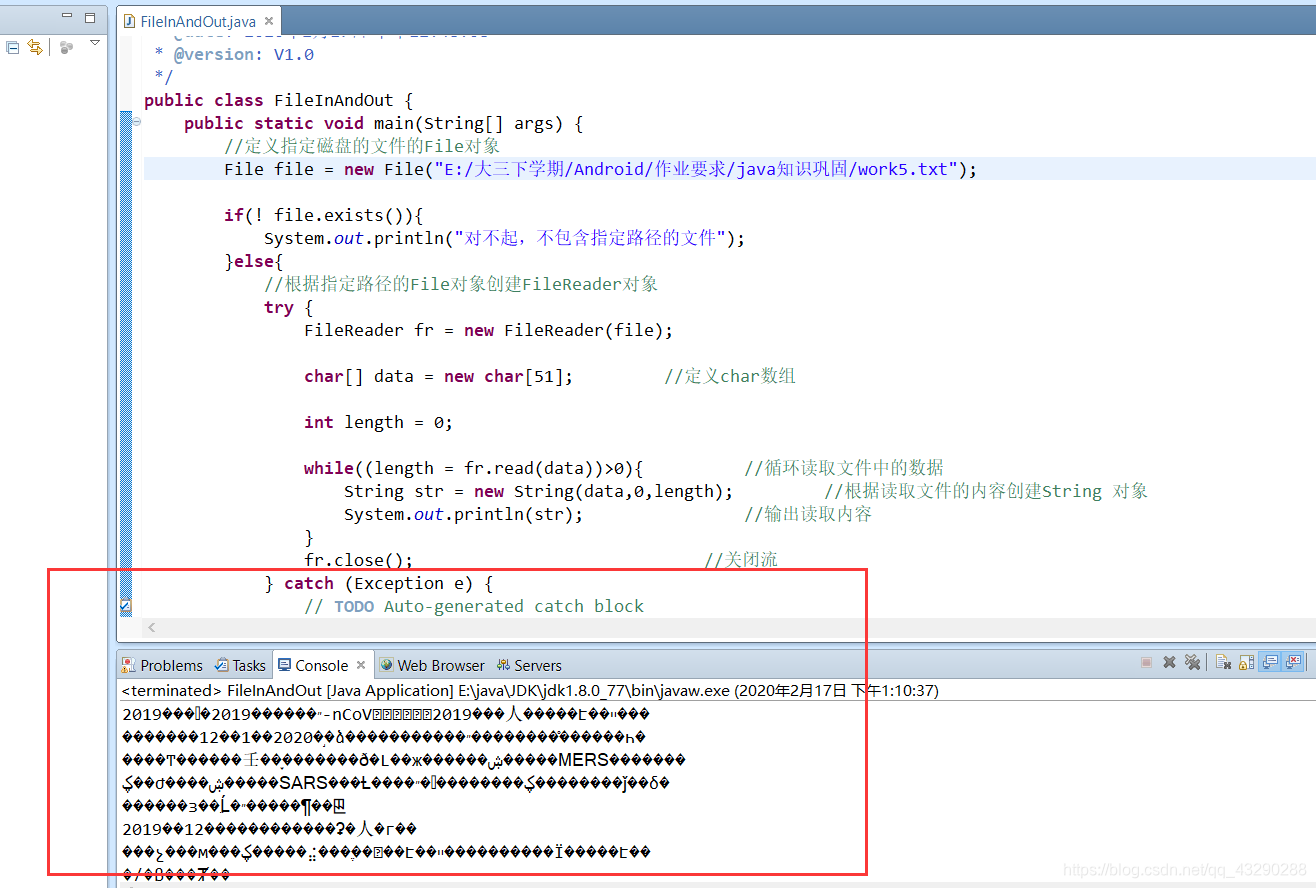Click the console output line containing 'SARS'
Image resolution: width=1316 pixels, height=888 pixels.
(396, 783)
